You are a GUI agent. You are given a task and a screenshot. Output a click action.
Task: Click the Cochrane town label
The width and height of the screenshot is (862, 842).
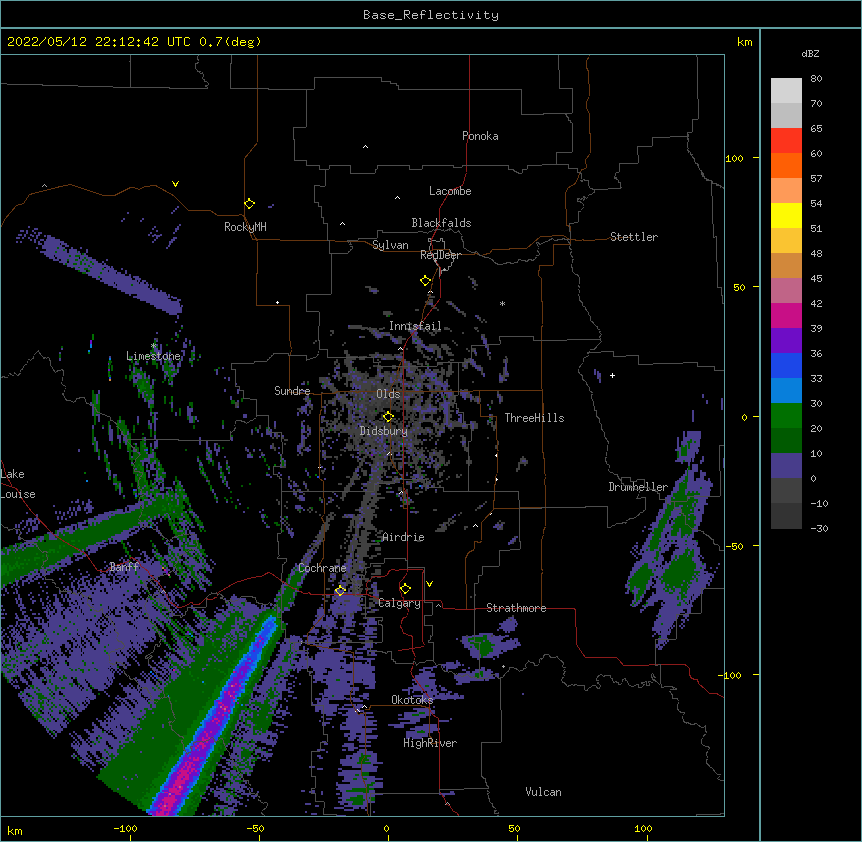pyautogui.click(x=322, y=568)
